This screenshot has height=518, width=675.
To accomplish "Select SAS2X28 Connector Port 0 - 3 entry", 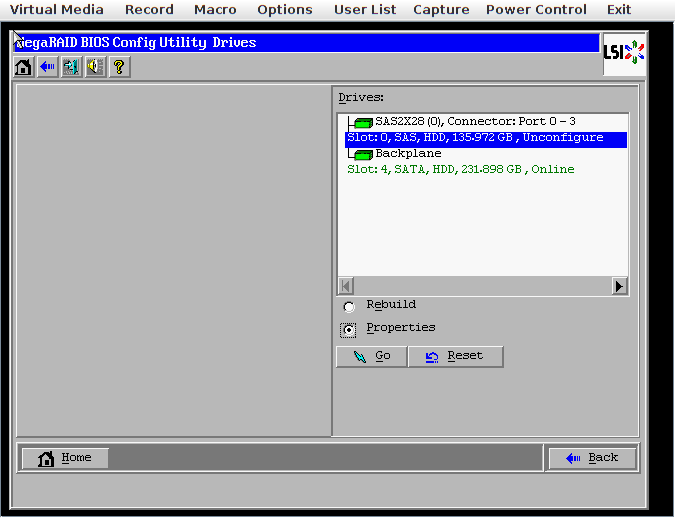I will tap(475, 121).
